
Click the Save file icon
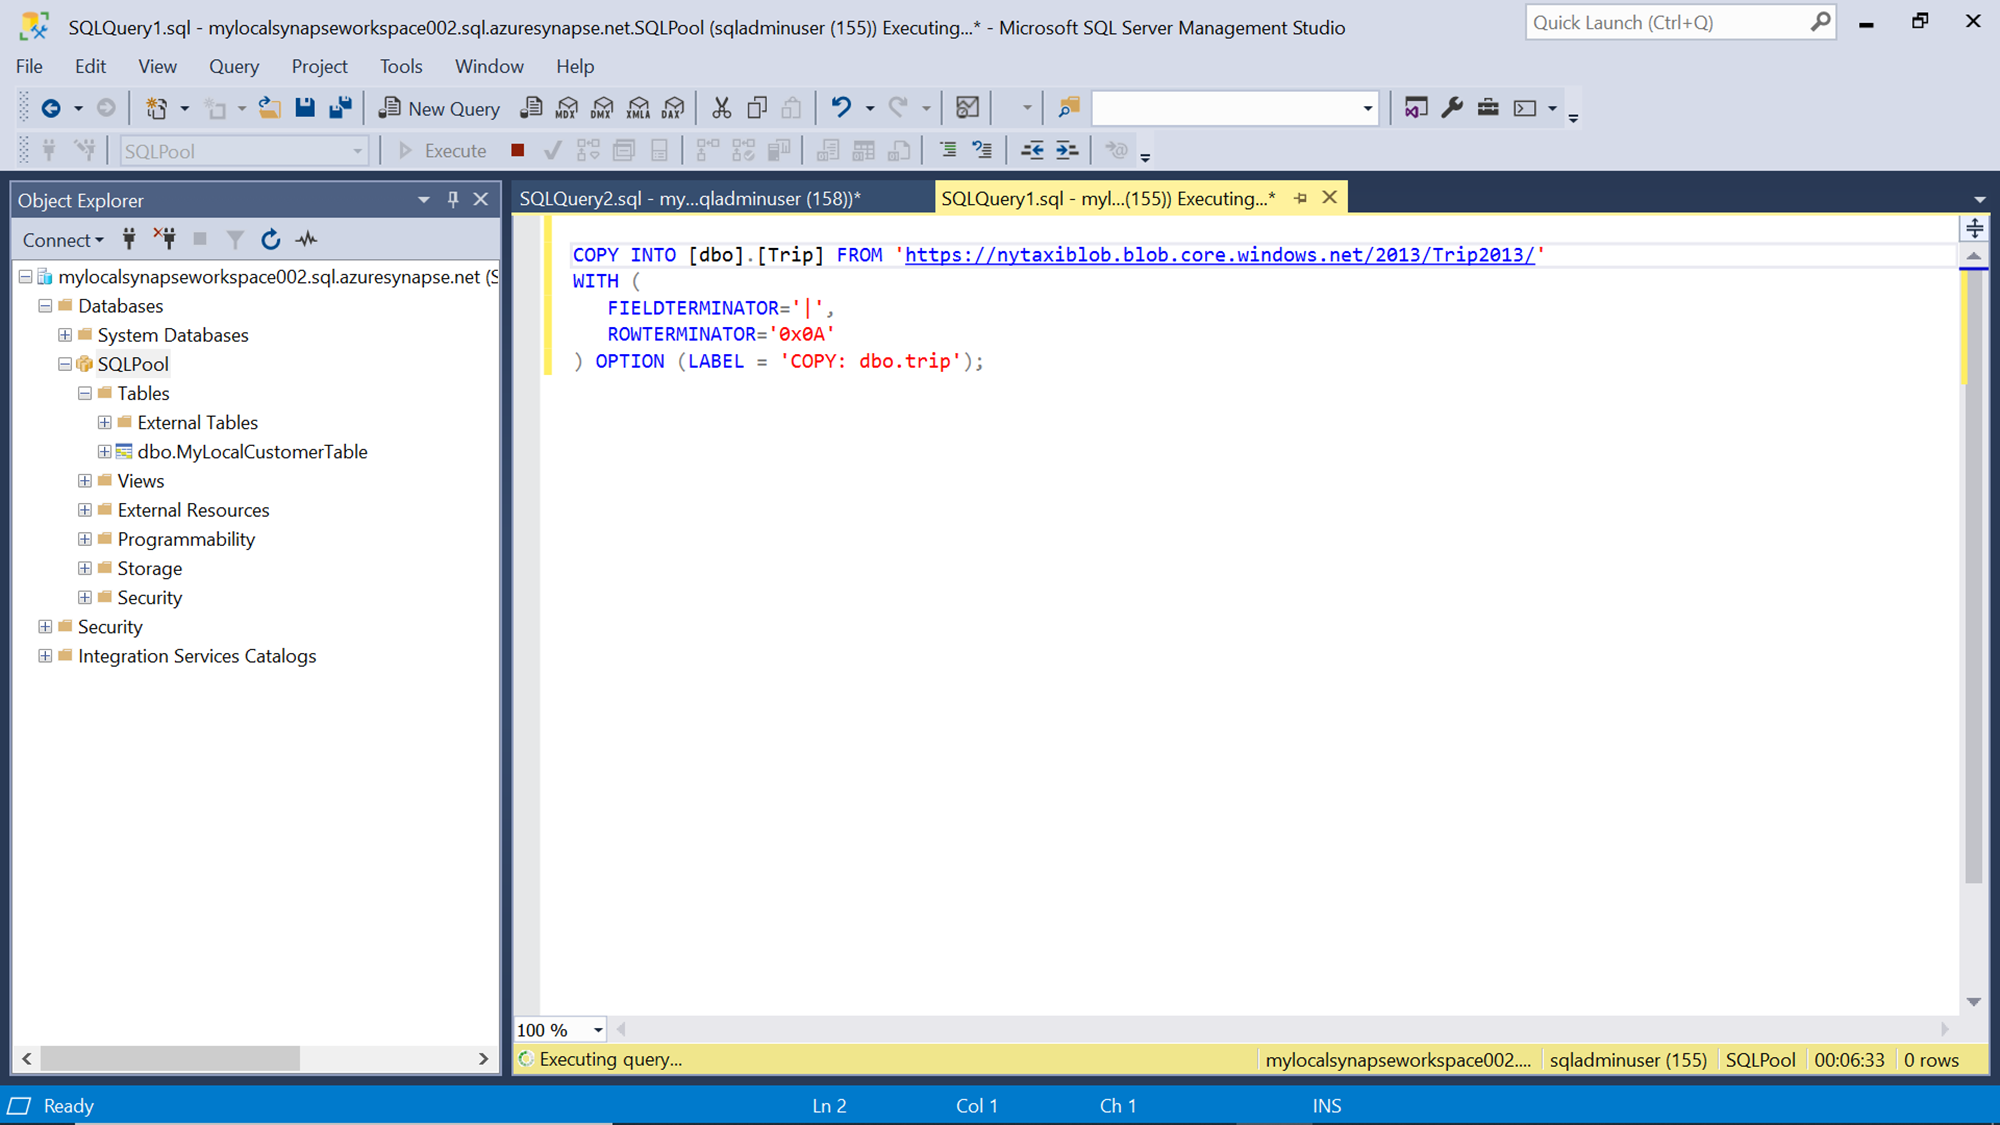click(305, 108)
